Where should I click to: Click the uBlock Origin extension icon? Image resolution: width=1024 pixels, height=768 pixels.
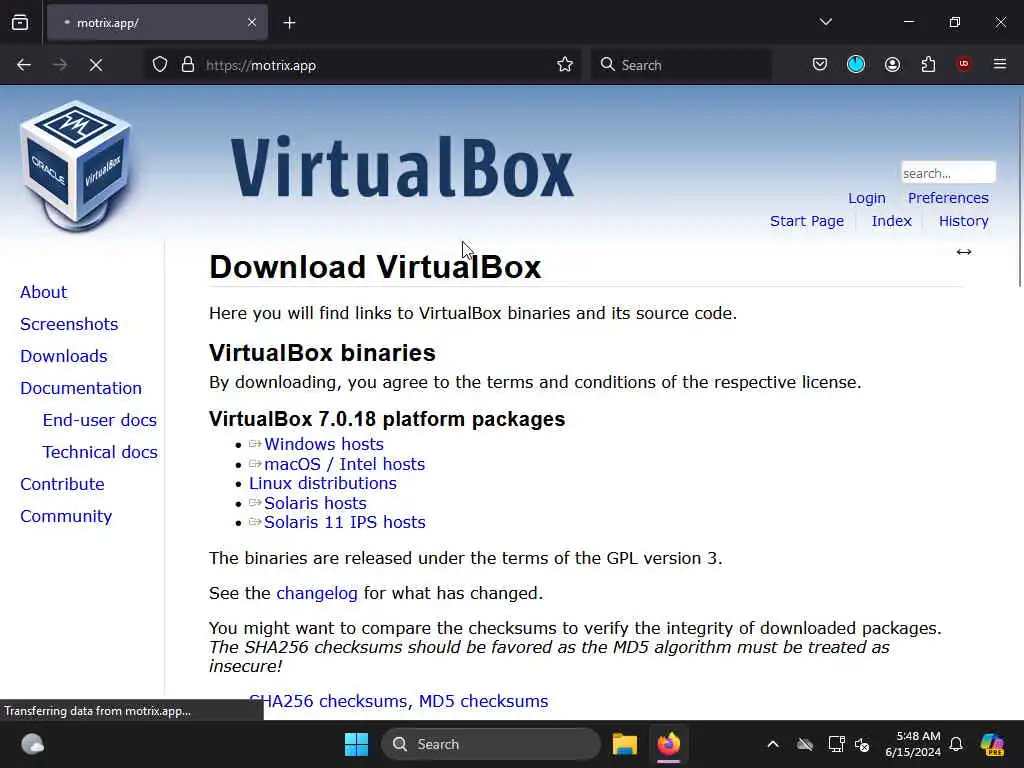click(963, 64)
